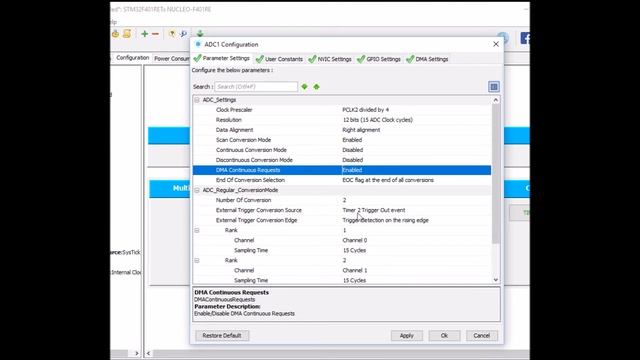Select the Number Of Conversion row label

(243, 200)
